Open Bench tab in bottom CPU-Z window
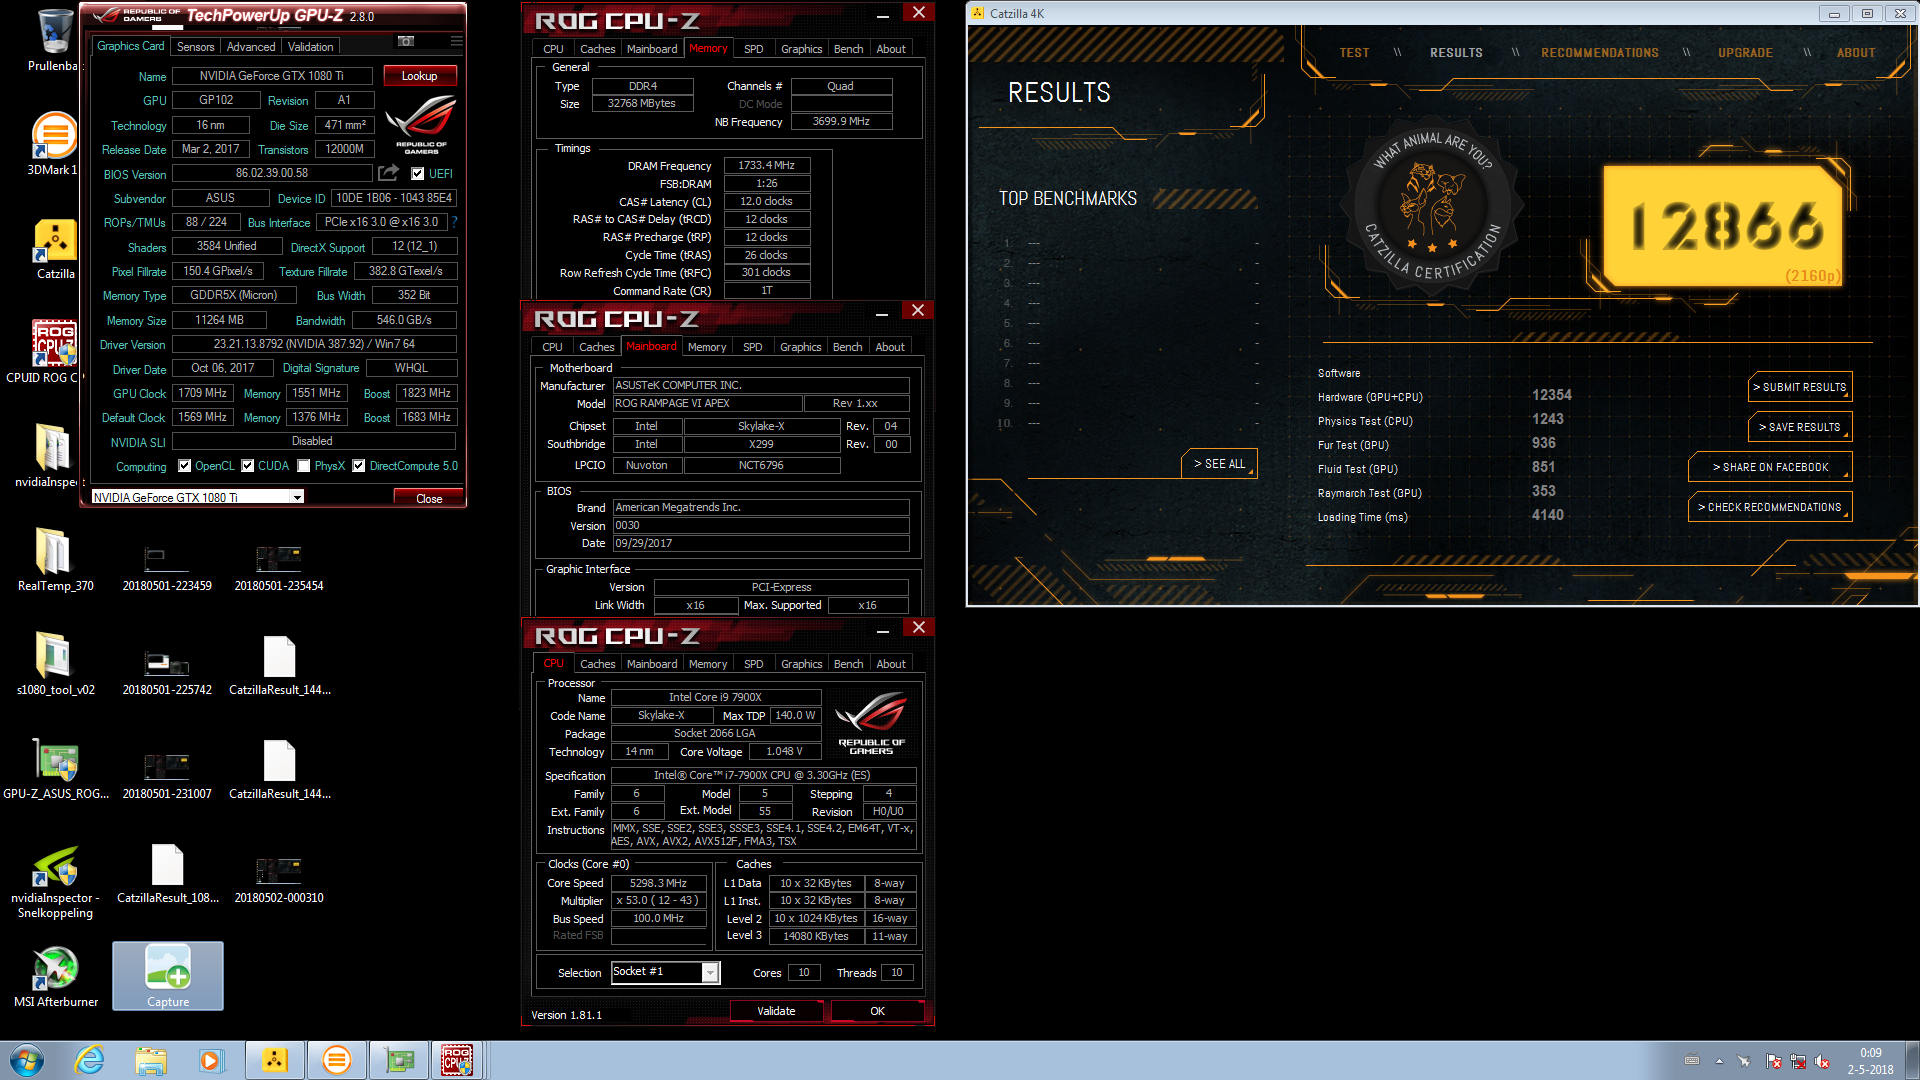The image size is (1920, 1080). [x=848, y=664]
